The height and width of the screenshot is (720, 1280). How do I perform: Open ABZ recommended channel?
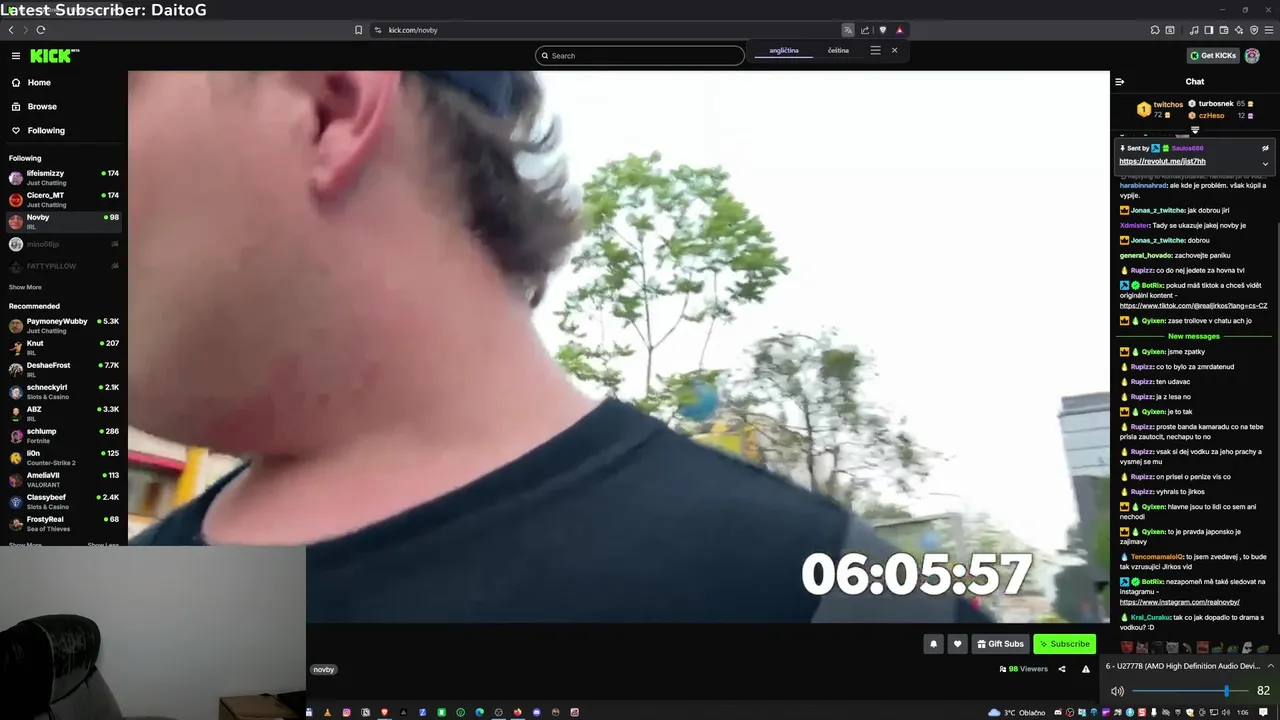coord(64,414)
